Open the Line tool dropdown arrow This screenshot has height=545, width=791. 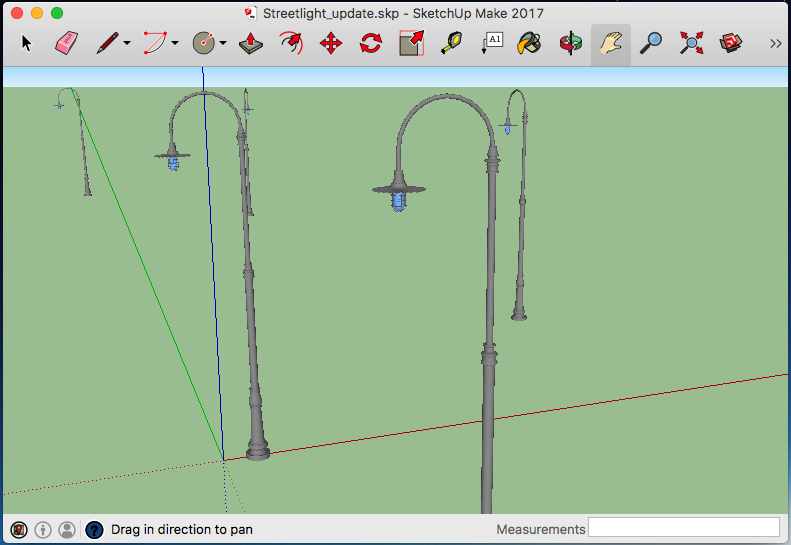(x=127, y=43)
